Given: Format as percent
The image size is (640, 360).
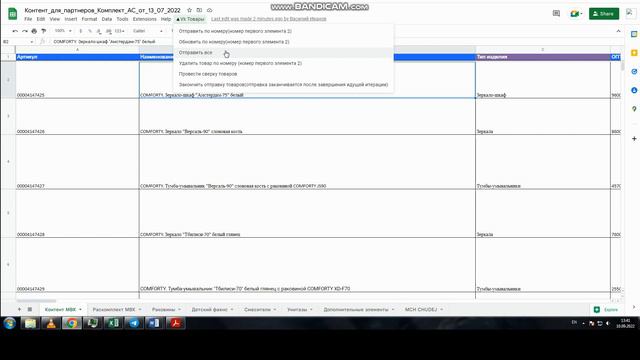Looking at the screenshot, I should 90,31.
